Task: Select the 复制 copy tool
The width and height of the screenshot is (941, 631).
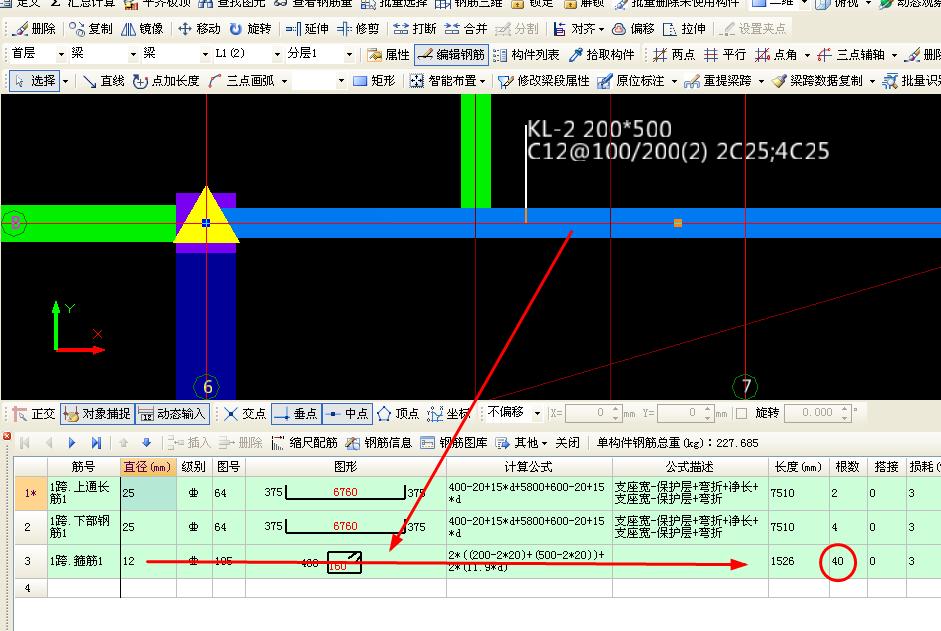Action: pyautogui.click(x=91, y=28)
